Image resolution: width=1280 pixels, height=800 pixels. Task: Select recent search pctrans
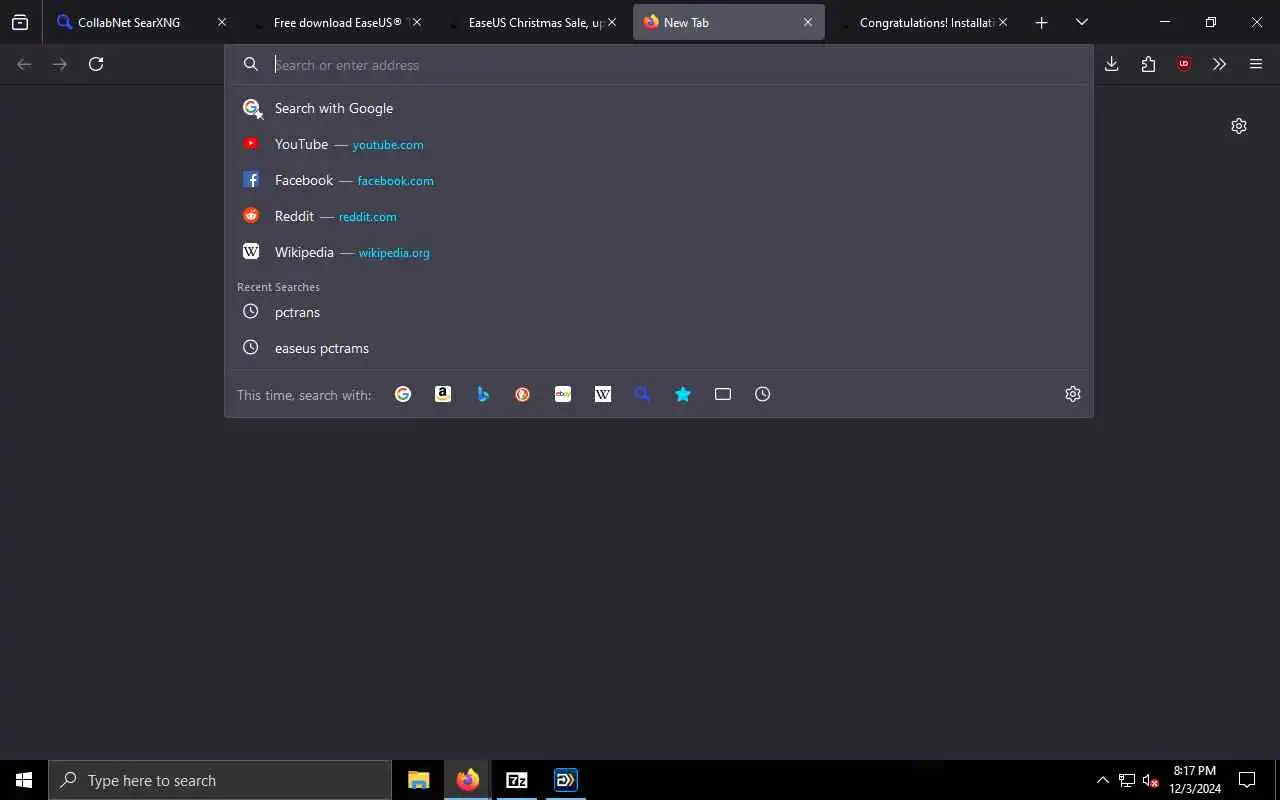(659, 312)
